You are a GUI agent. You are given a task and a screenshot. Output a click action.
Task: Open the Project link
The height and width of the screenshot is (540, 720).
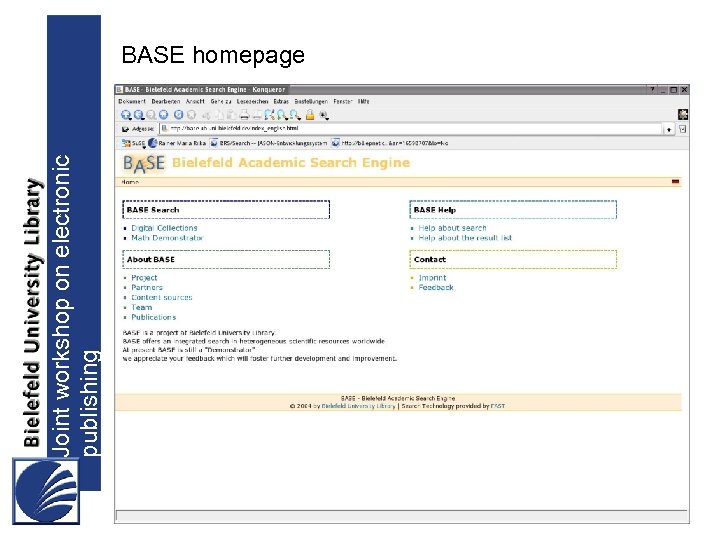tap(144, 278)
